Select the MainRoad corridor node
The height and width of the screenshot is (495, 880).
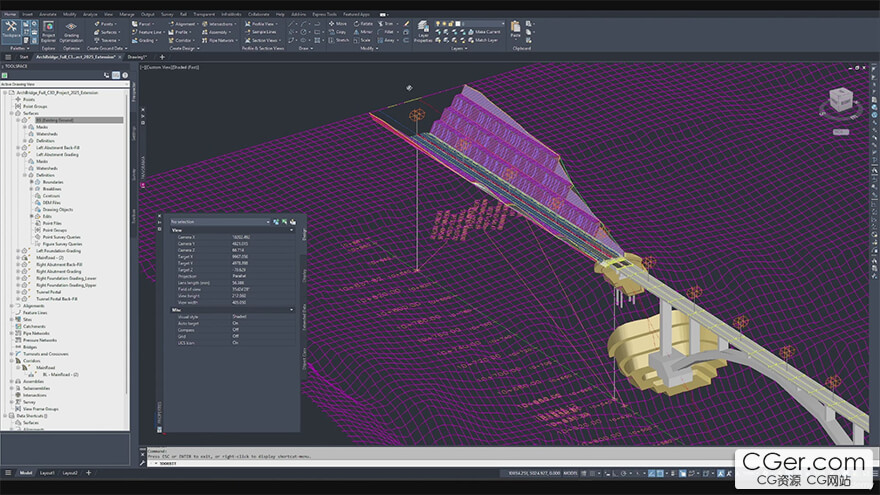click(x=46, y=368)
